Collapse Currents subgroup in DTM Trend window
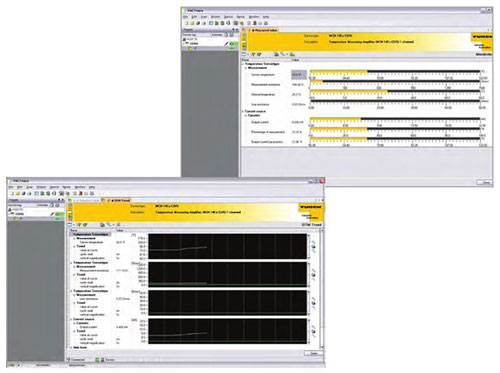Image resolution: width=500 pixels, height=373 pixels. (x=74, y=323)
